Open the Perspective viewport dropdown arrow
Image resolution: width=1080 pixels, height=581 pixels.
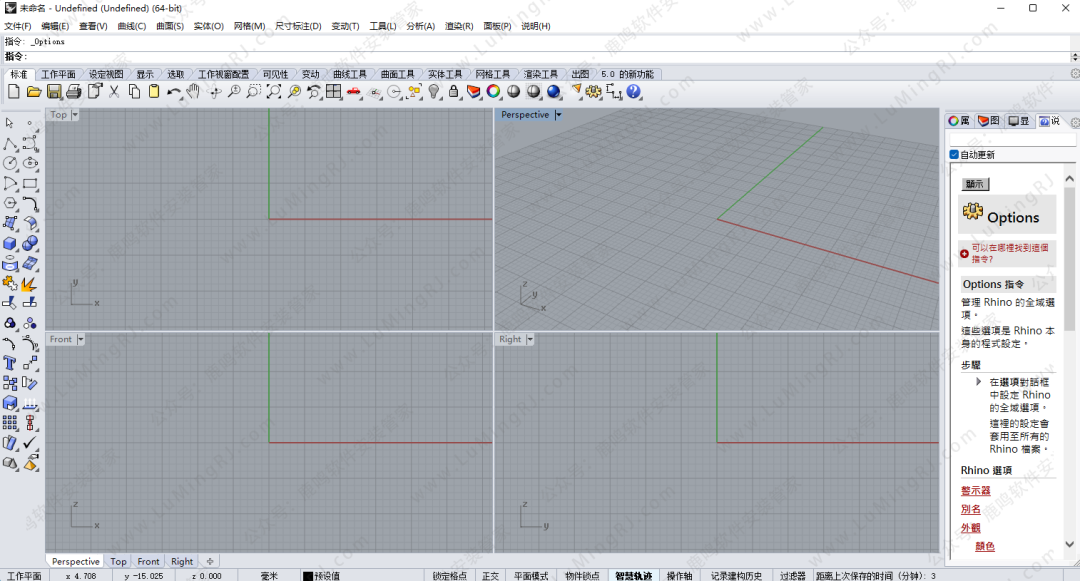(558, 115)
